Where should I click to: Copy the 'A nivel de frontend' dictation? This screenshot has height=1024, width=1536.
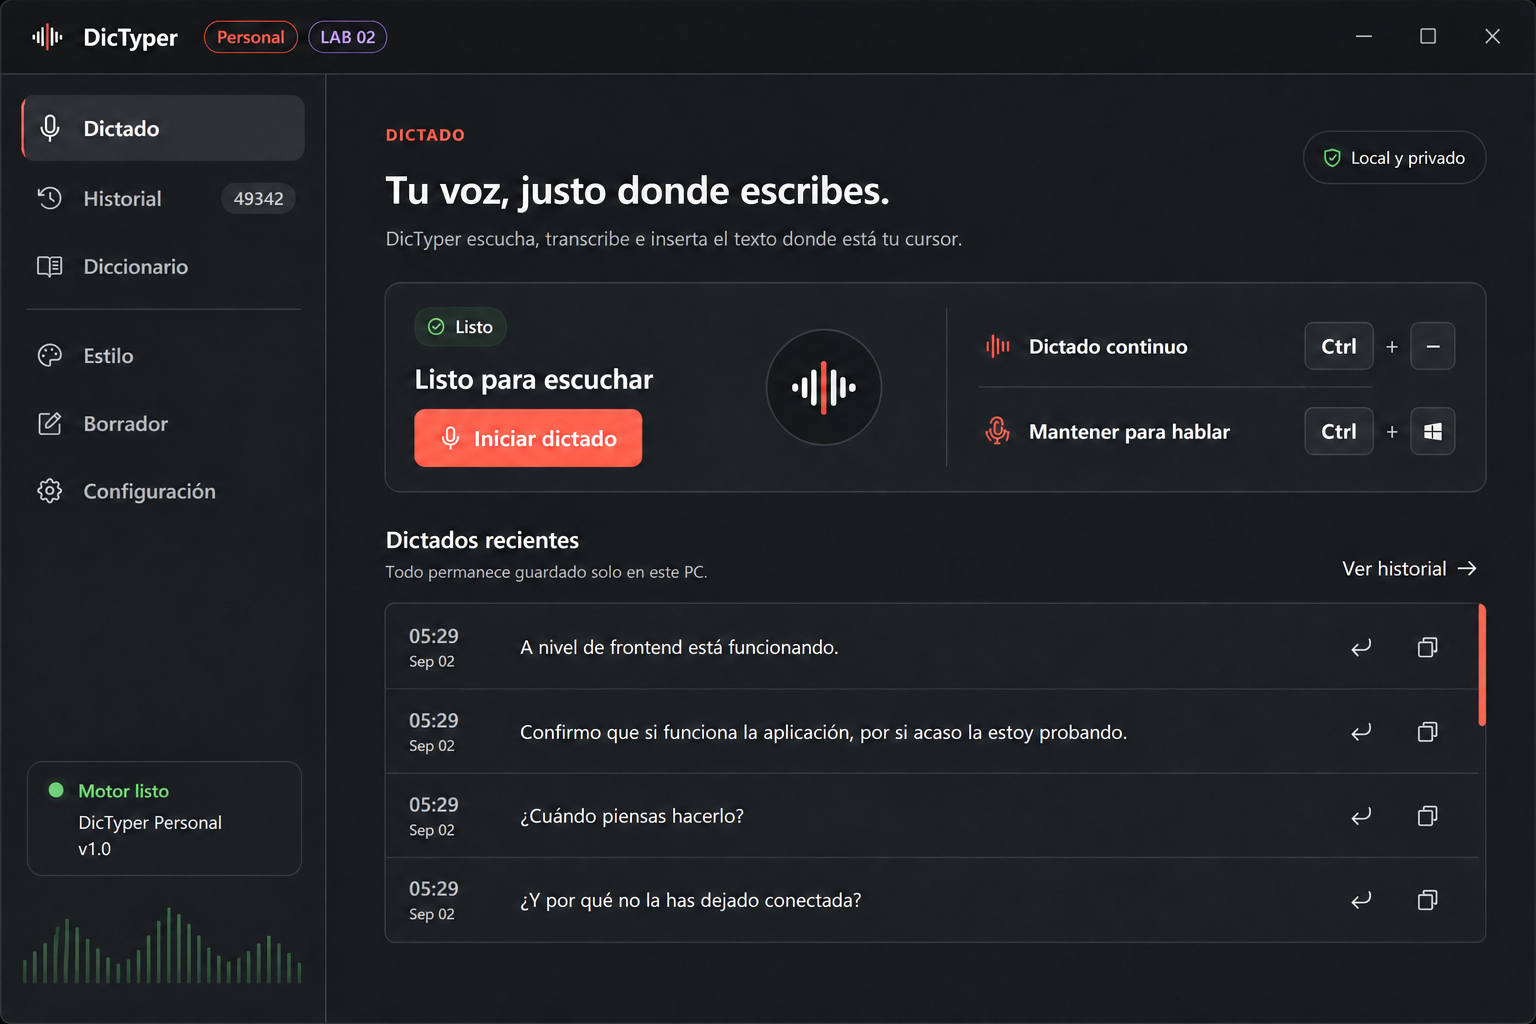click(1428, 647)
